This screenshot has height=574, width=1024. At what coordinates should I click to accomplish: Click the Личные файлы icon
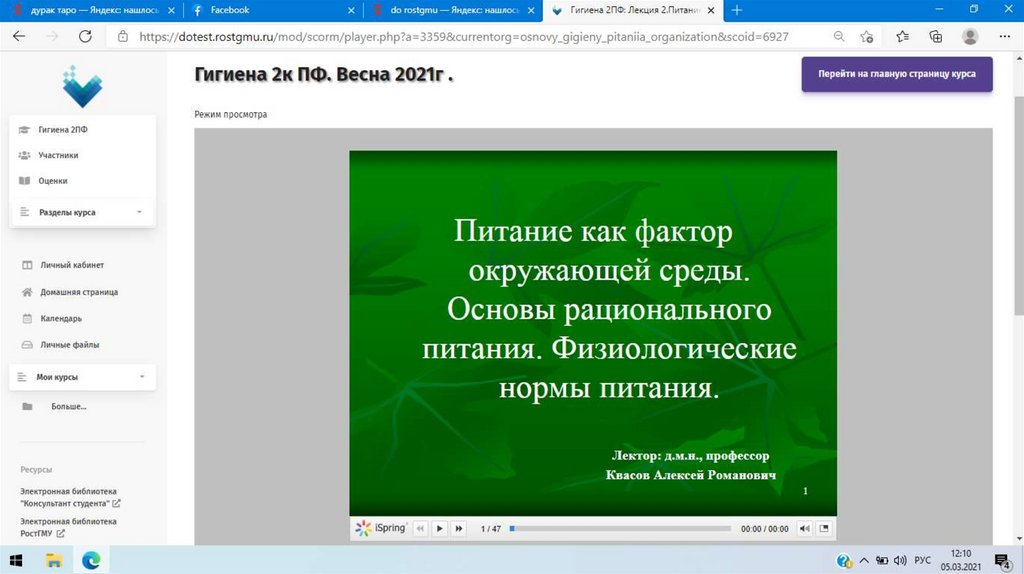pos(27,345)
